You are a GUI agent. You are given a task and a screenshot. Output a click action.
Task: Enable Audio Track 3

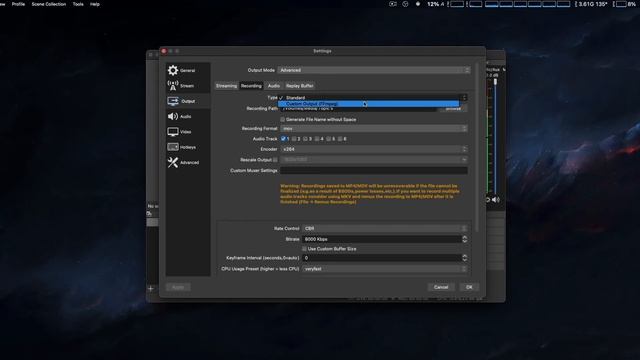305,139
